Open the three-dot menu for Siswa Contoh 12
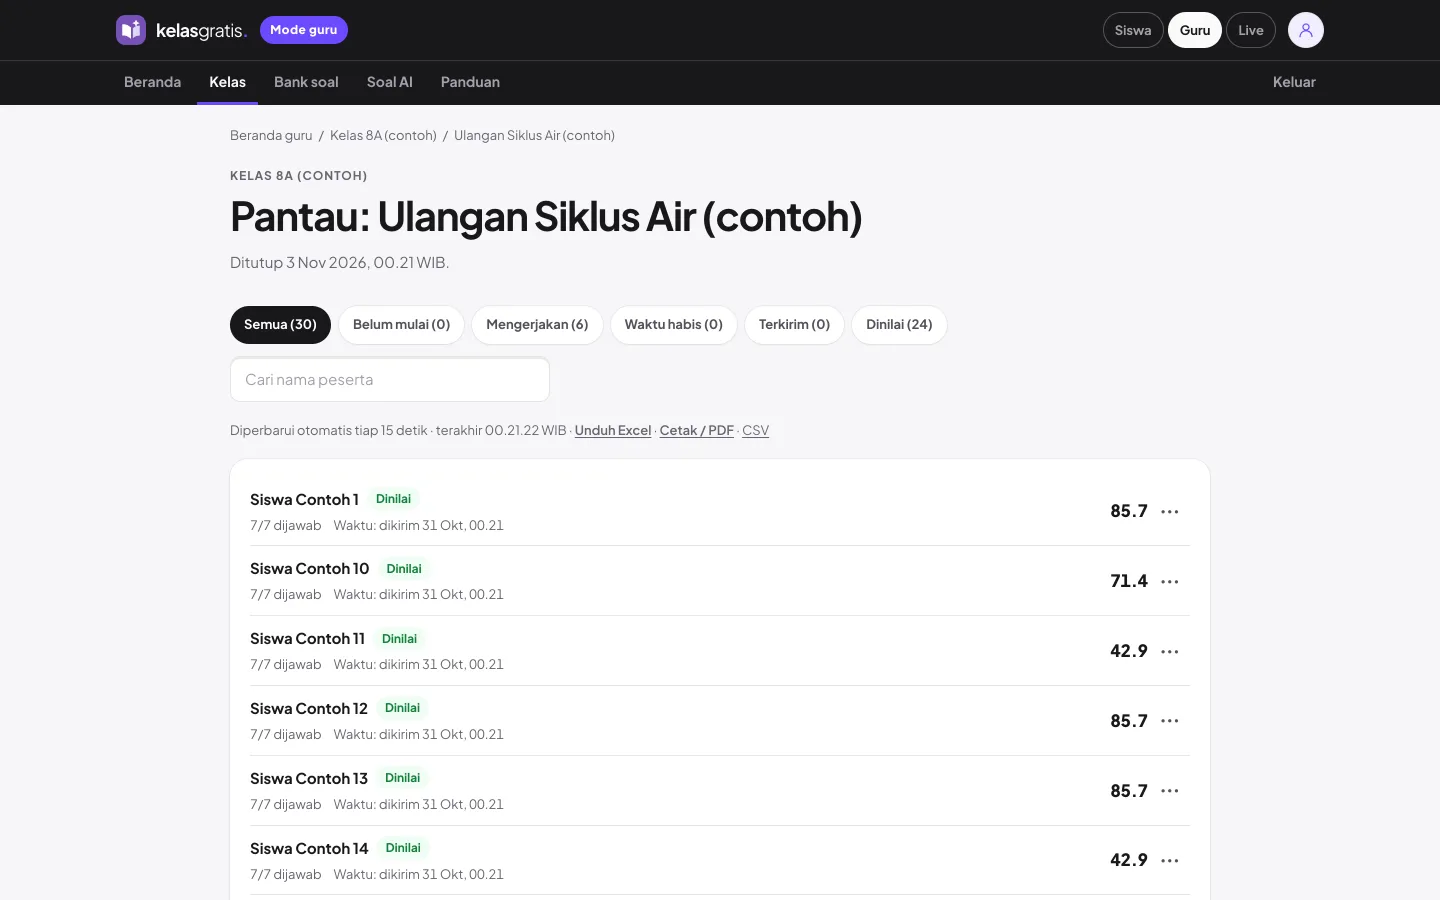The image size is (1440, 900). tap(1170, 721)
